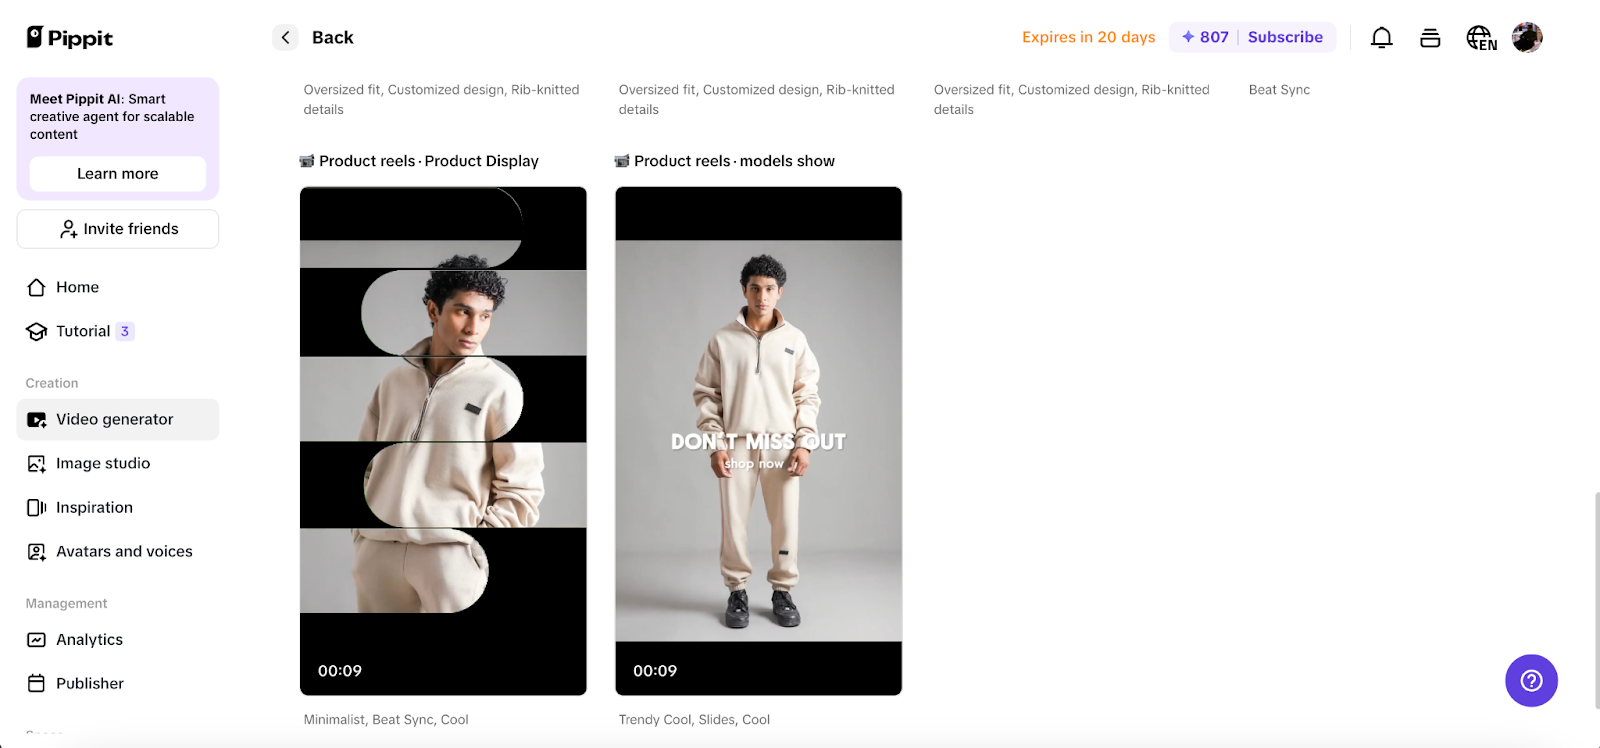Open Avatars and voices
Viewport: 1600px width, 748px height.
click(124, 552)
